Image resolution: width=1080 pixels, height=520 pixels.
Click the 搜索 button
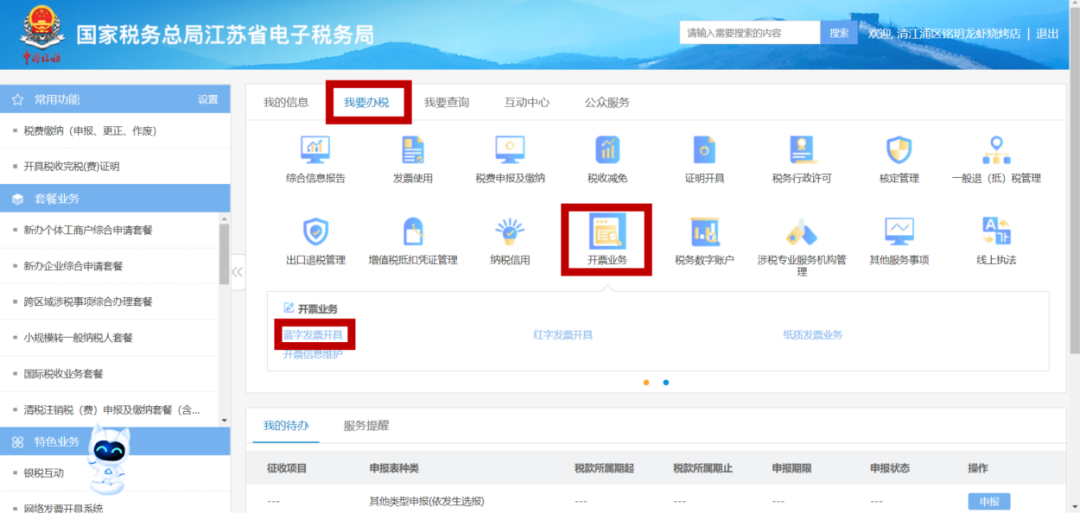click(839, 33)
